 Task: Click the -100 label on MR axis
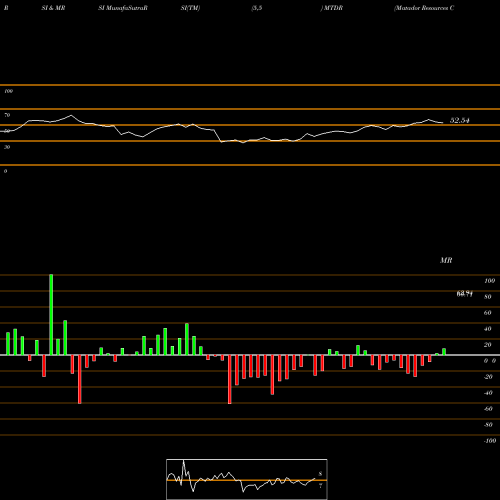(490, 441)
